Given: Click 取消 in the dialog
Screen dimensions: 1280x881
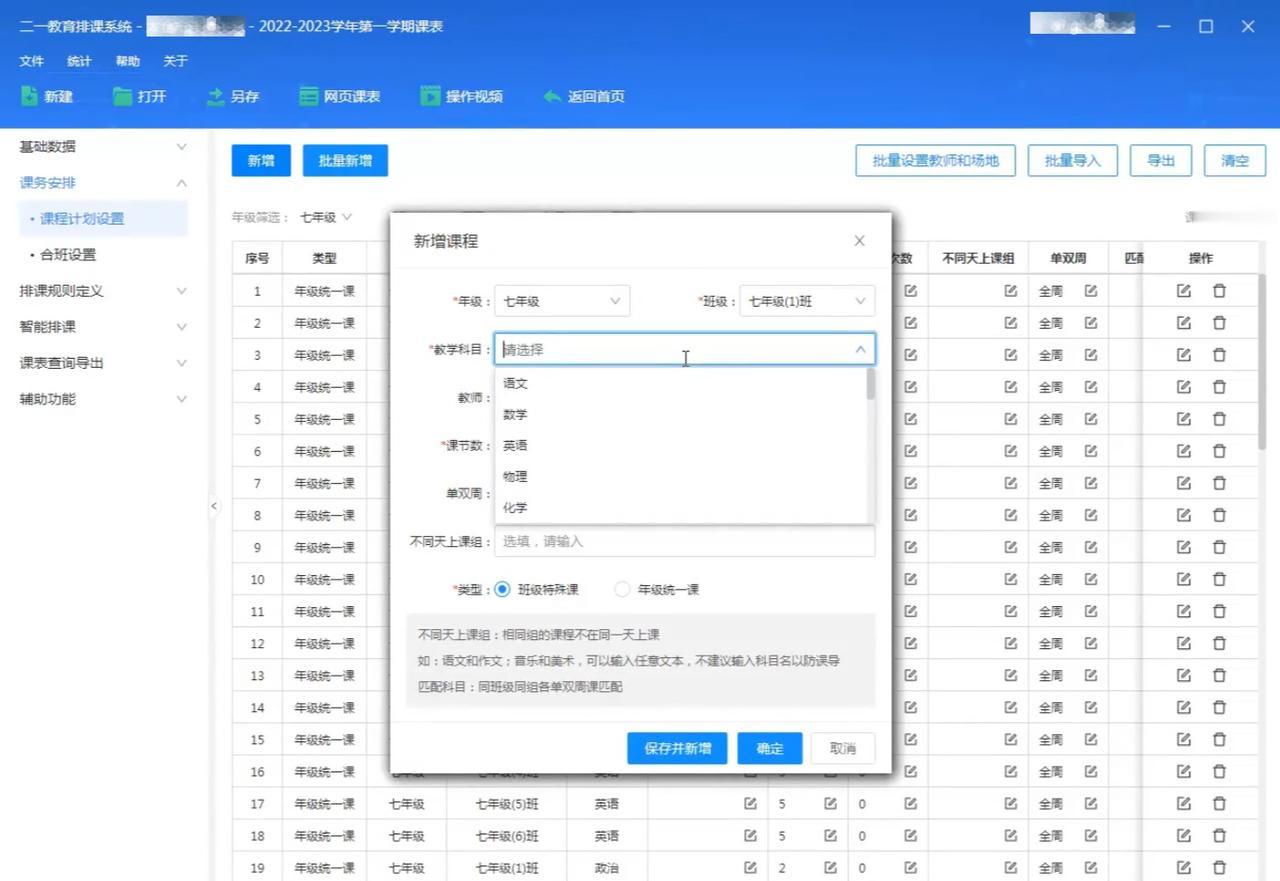Looking at the screenshot, I should (x=843, y=748).
